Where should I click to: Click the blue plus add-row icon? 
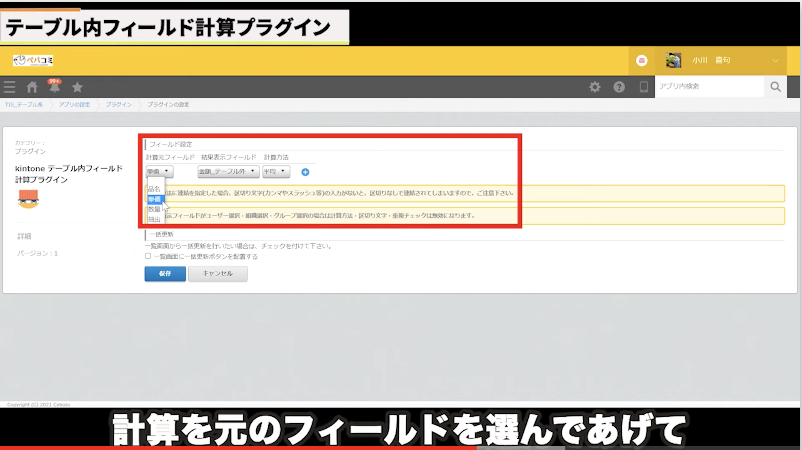pos(305,172)
